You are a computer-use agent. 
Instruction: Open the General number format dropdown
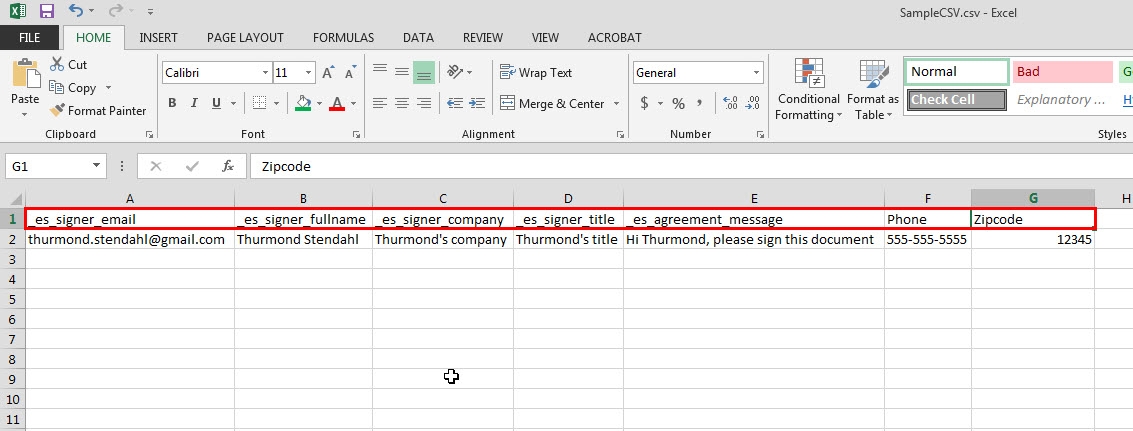click(x=757, y=72)
